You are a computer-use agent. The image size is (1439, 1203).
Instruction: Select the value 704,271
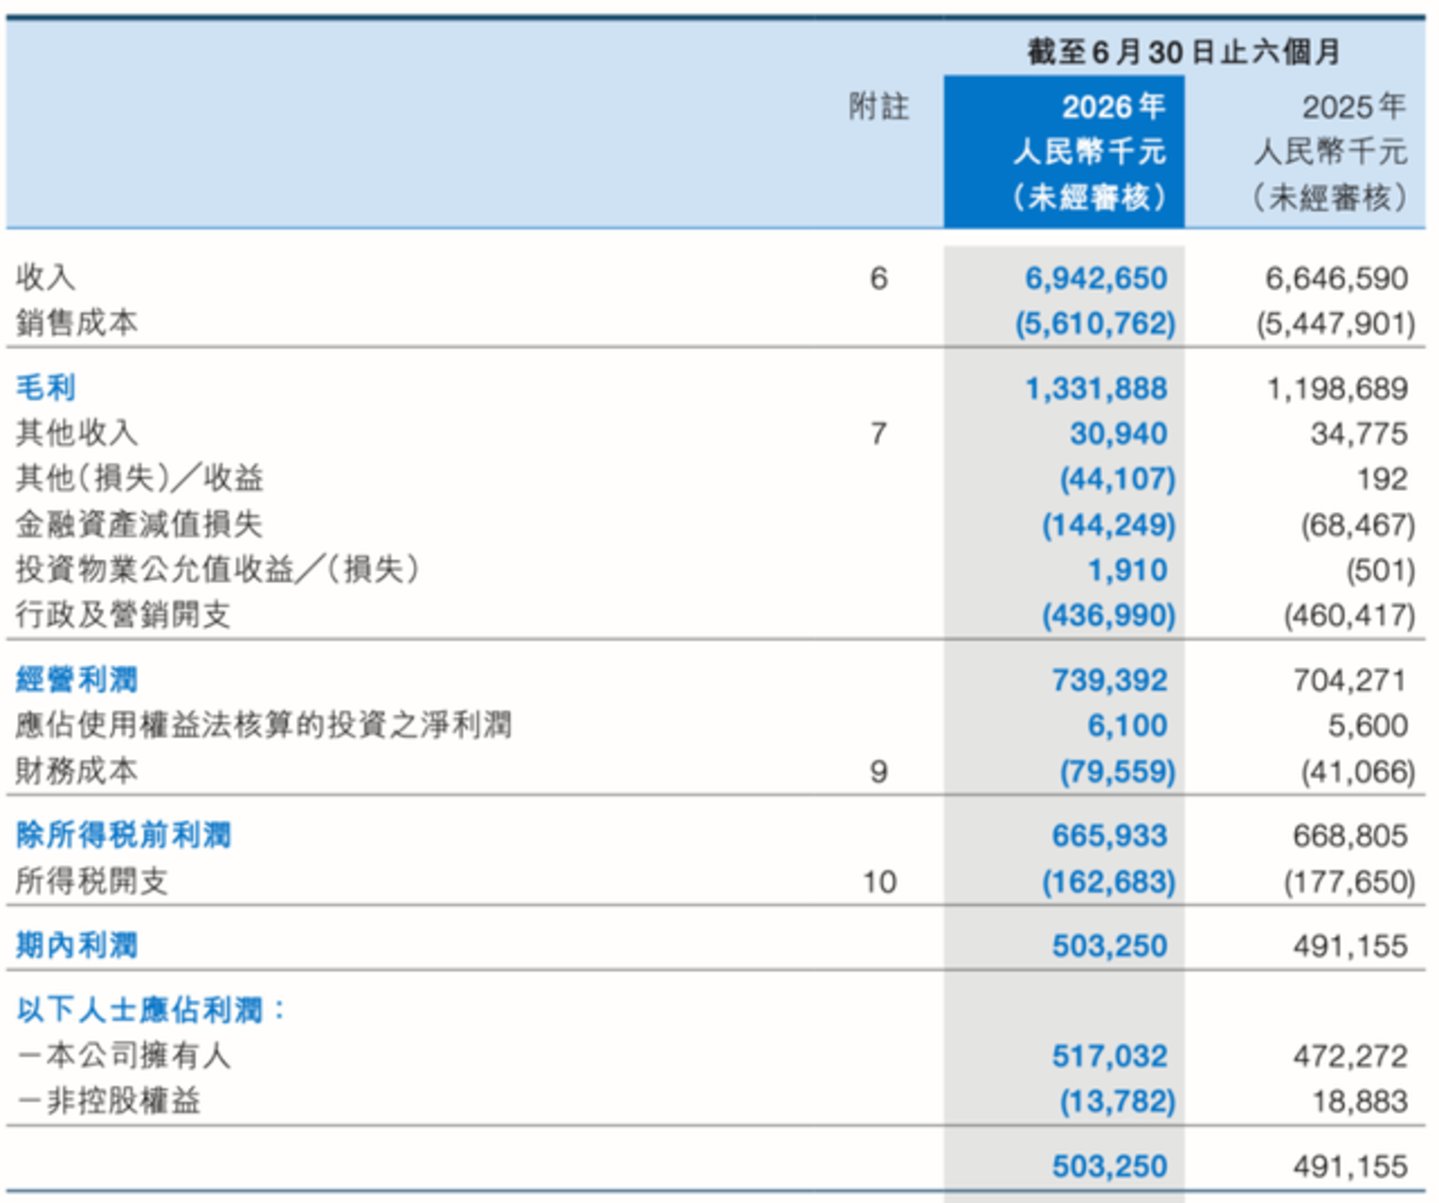click(x=1350, y=680)
